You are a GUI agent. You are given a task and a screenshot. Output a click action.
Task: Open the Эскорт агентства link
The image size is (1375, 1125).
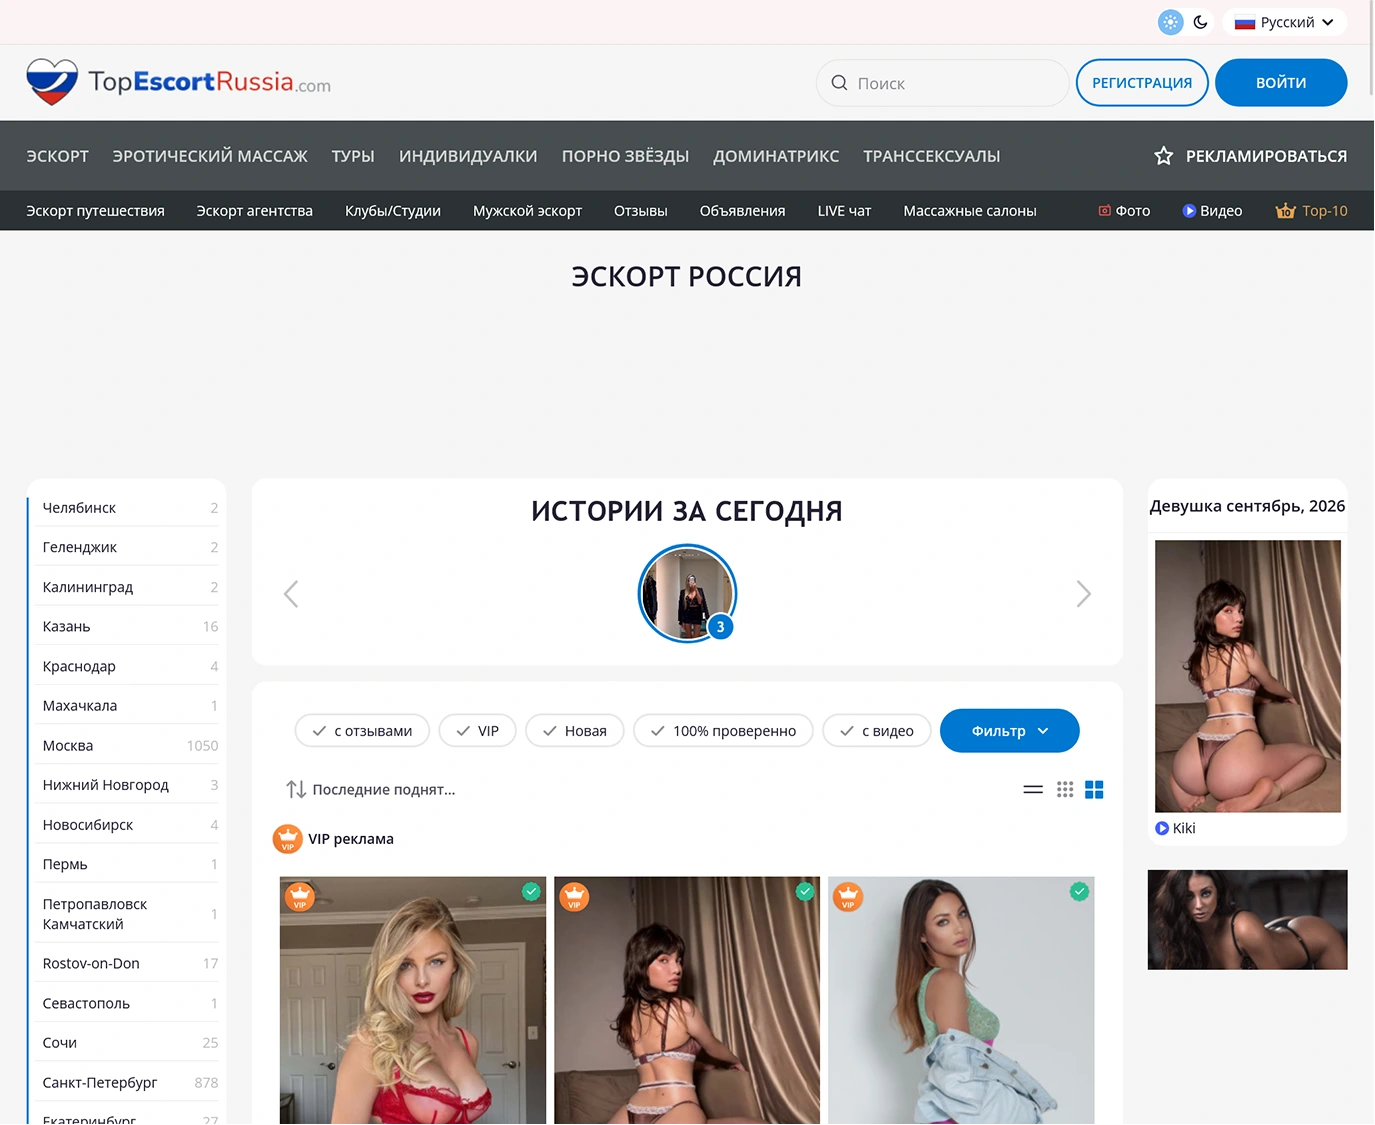pyautogui.click(x=255, y=211)
